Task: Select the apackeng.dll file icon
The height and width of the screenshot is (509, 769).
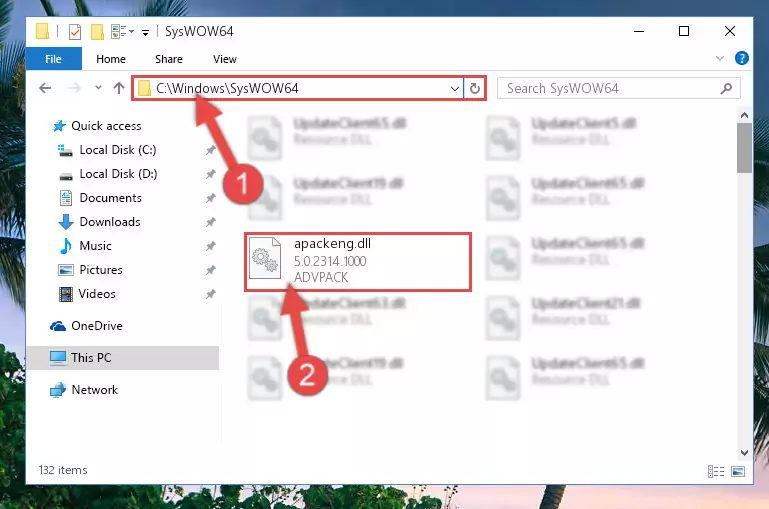Action: [x=265, y=258]
